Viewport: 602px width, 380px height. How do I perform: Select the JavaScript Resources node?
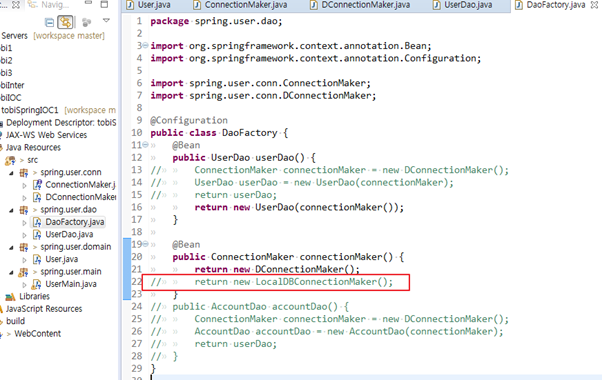pyautogui.click(x=44, y=309)
